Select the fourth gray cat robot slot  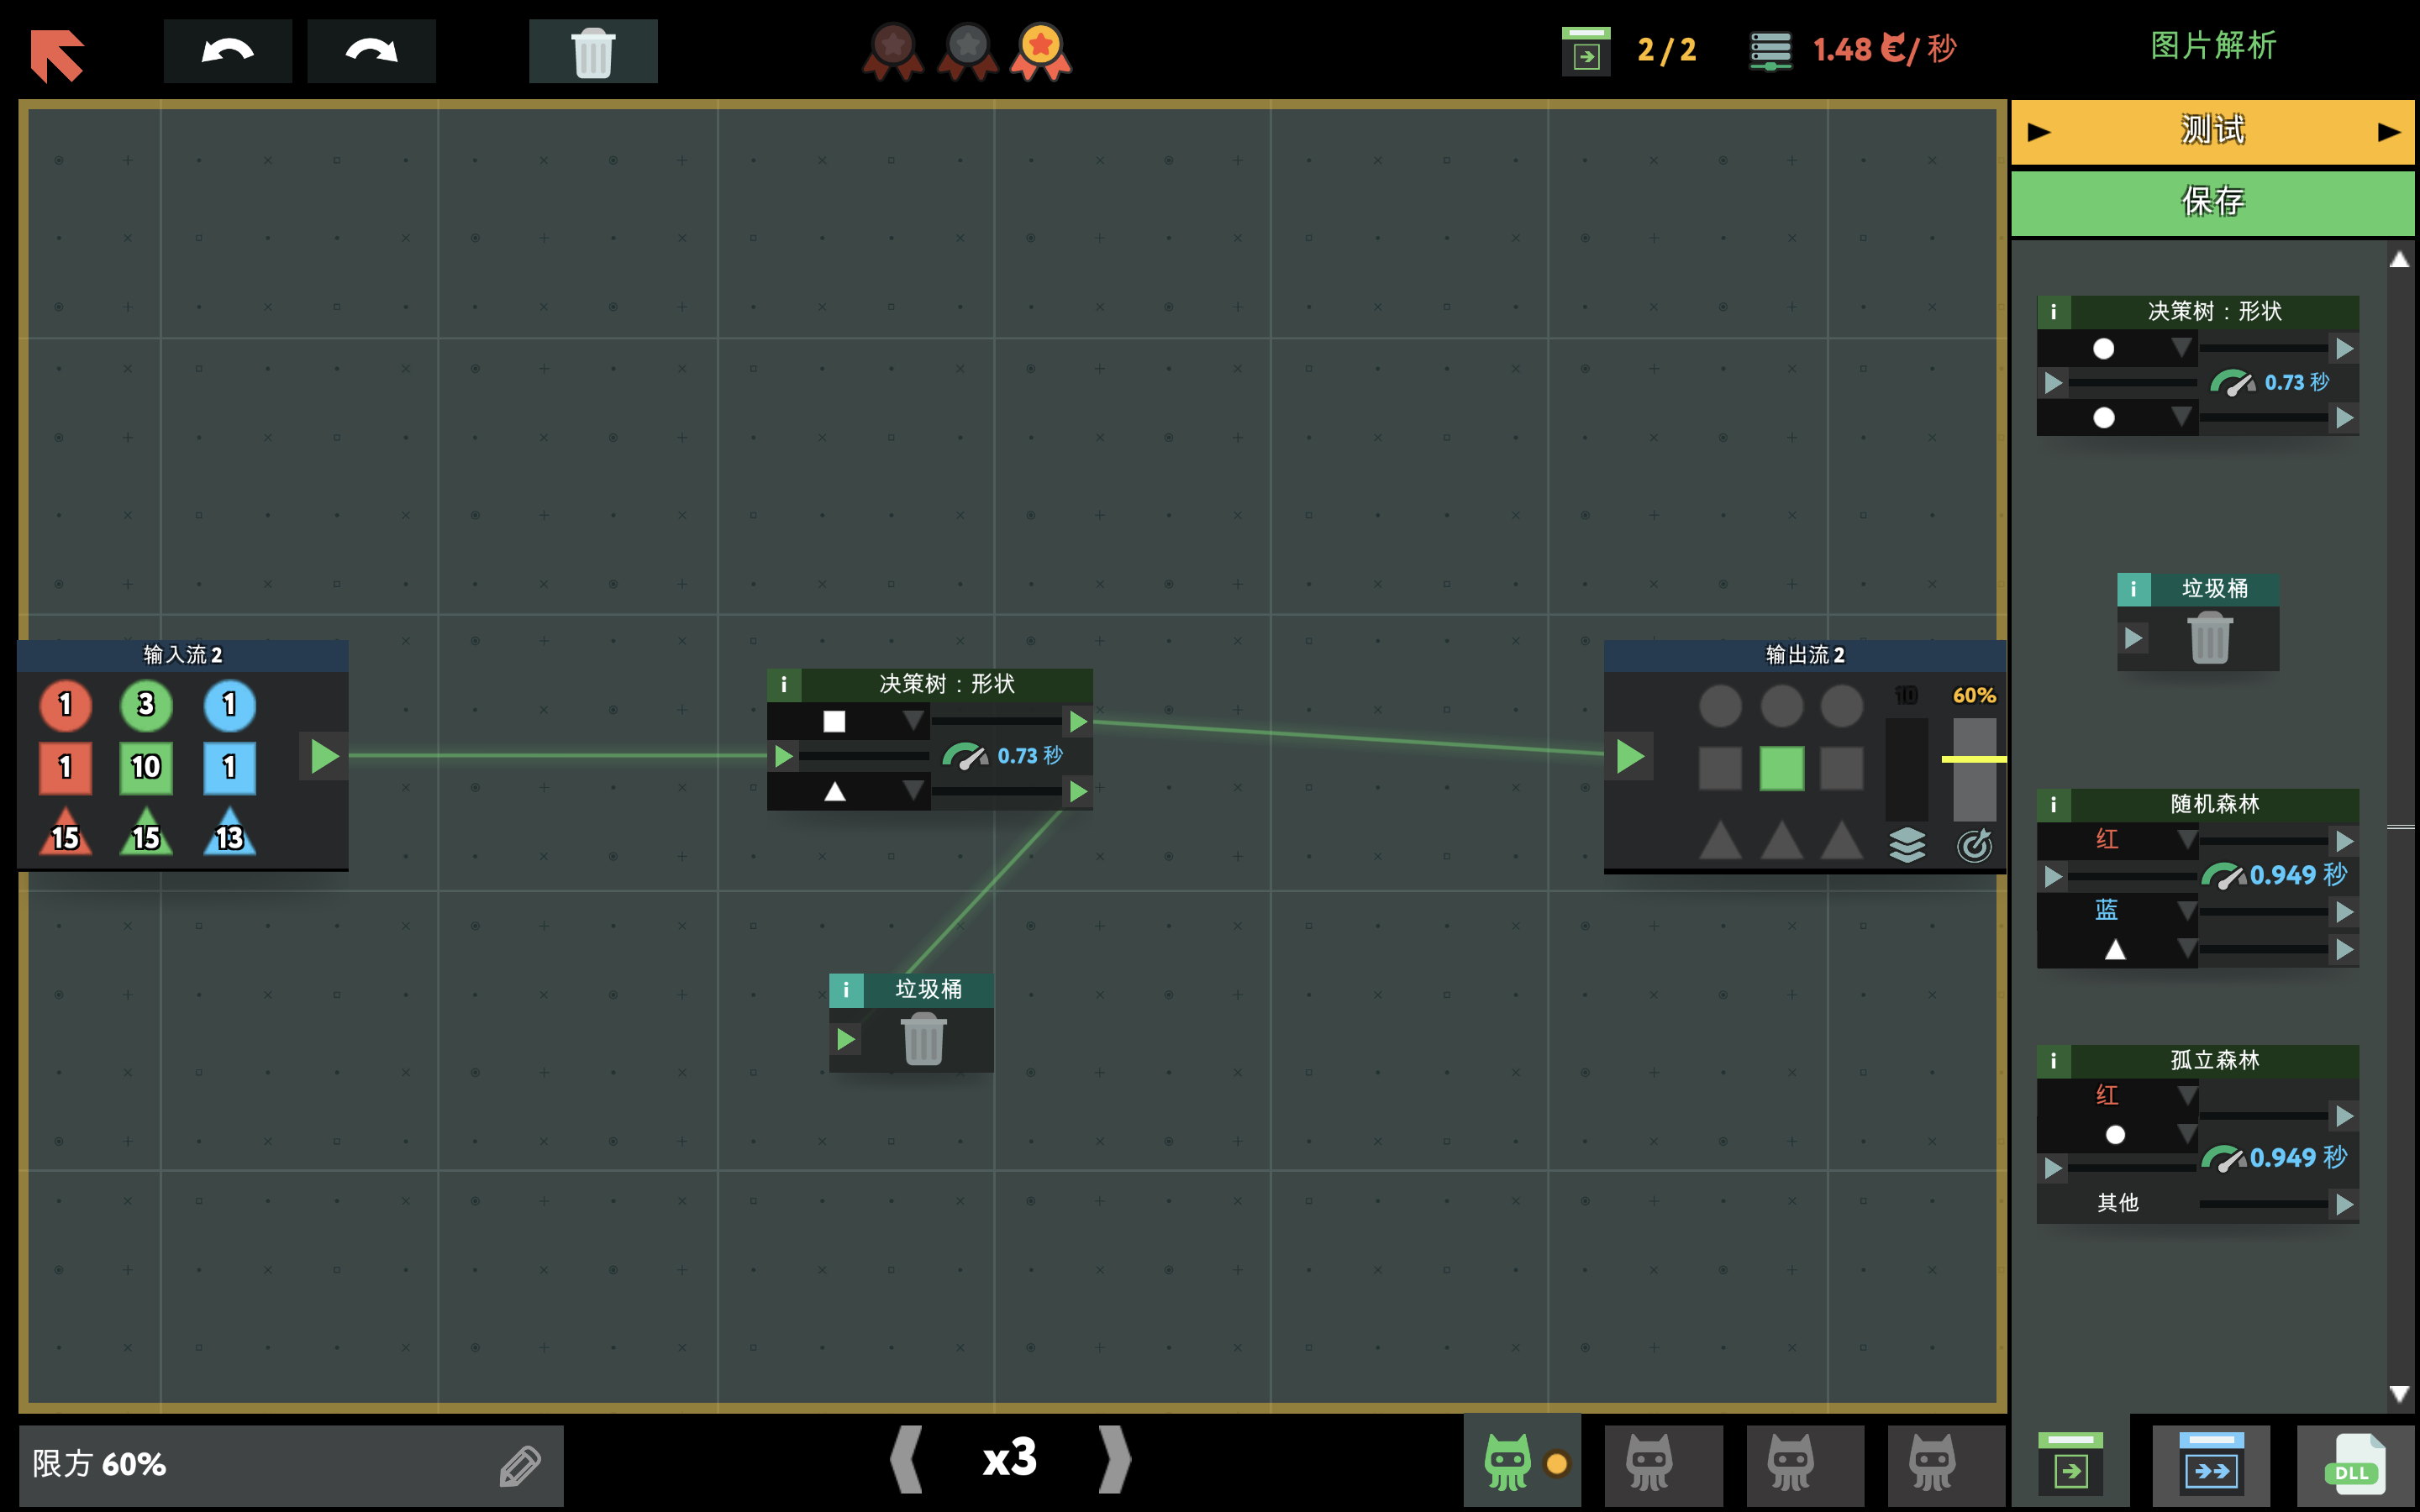tap(1933, 1463)
